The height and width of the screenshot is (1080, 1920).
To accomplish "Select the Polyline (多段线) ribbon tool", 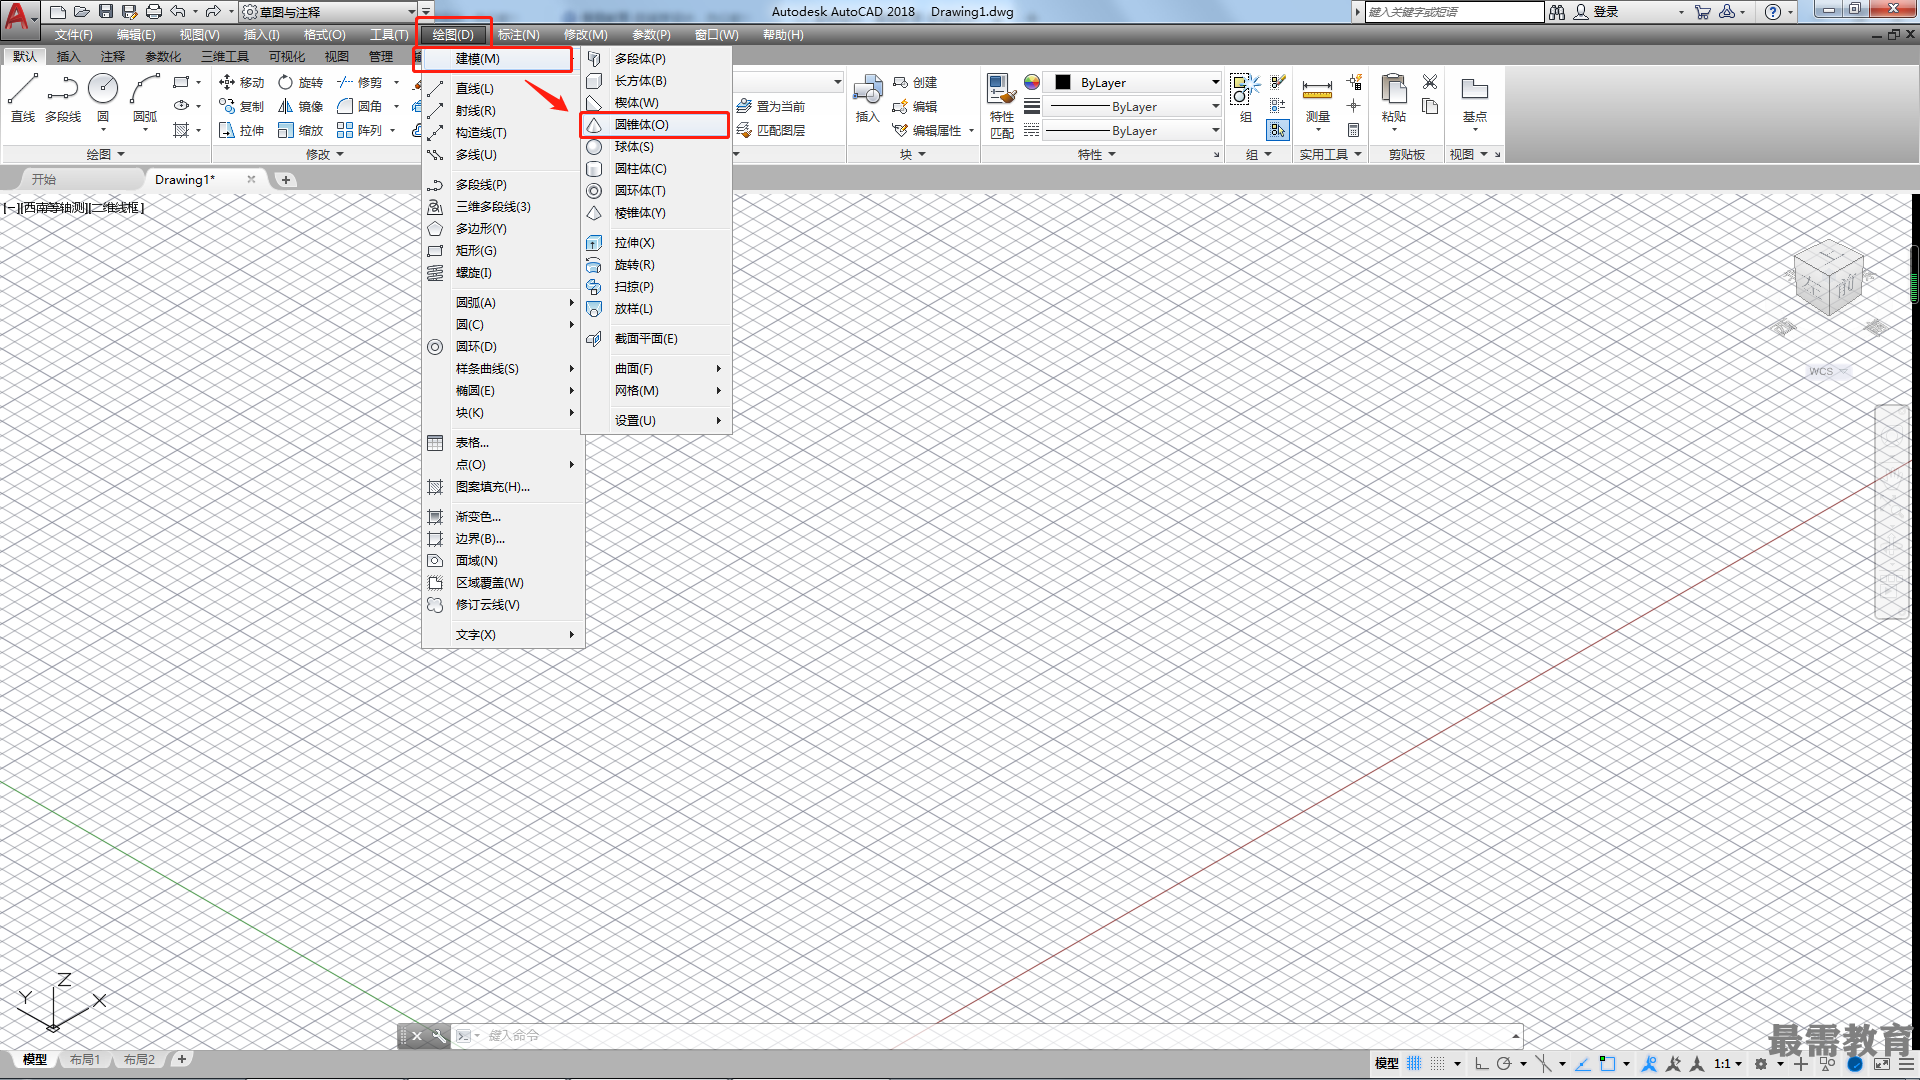I will (x=62, y=98).
